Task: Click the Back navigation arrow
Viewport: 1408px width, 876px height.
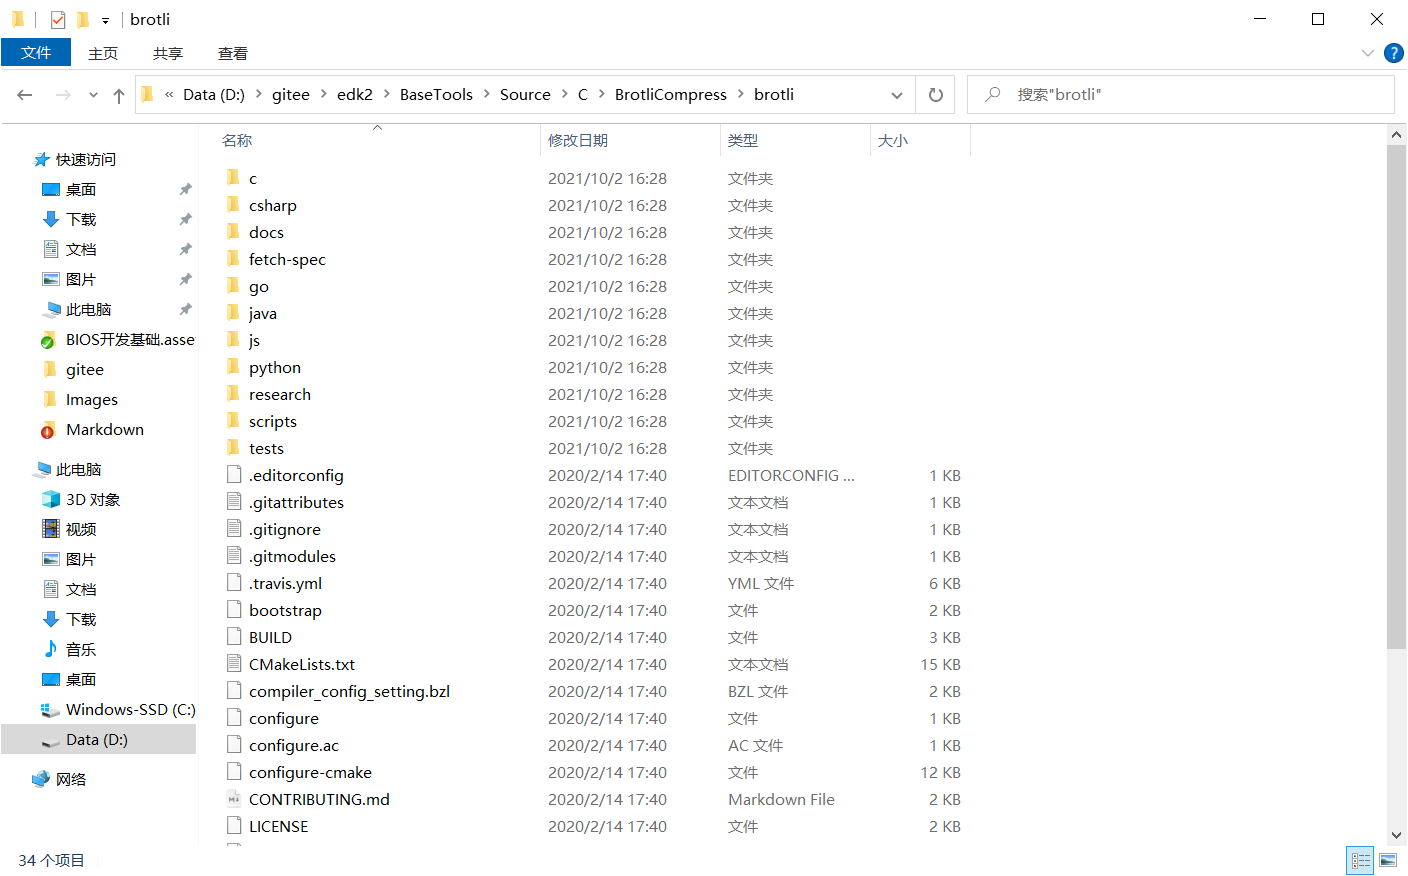Action: (x=24, y=94)
